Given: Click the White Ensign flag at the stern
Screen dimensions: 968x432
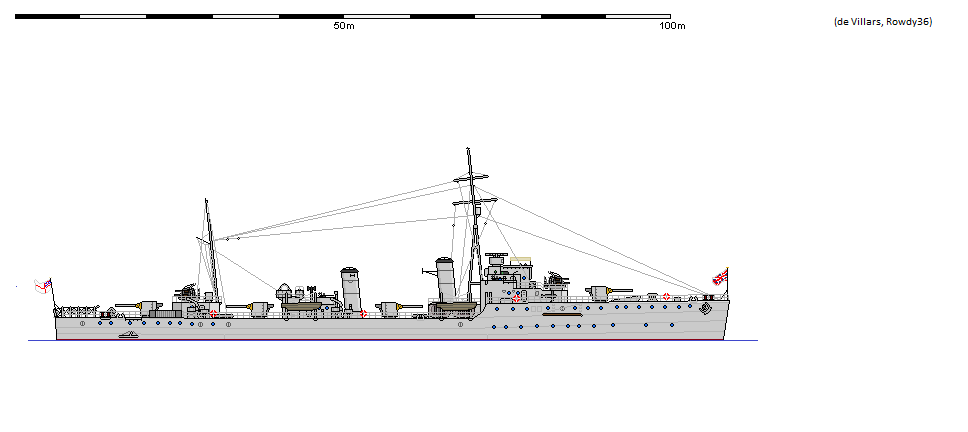Looking at the screenshot, I should pyautogui.click(x=42, y=286).
